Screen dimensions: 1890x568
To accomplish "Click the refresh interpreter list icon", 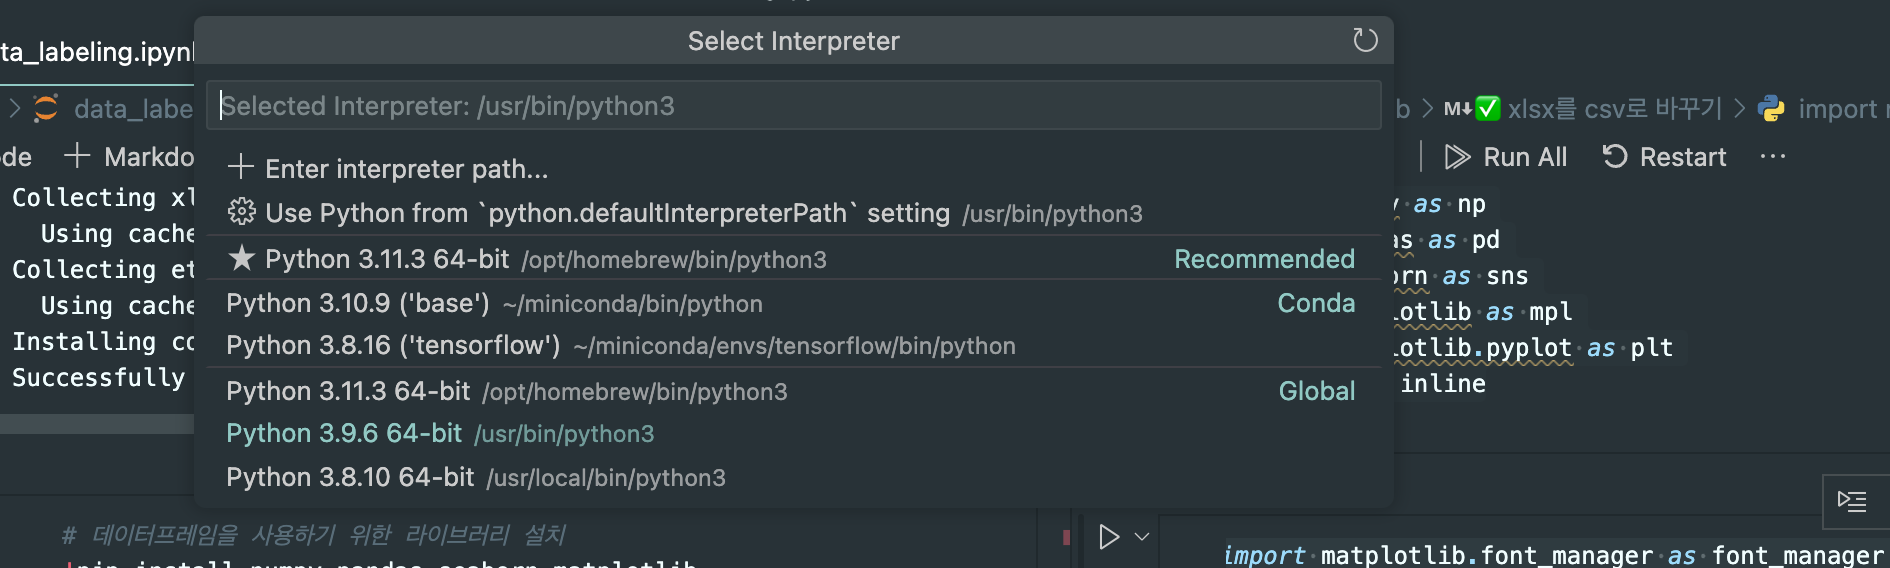I will (1365, 40).
